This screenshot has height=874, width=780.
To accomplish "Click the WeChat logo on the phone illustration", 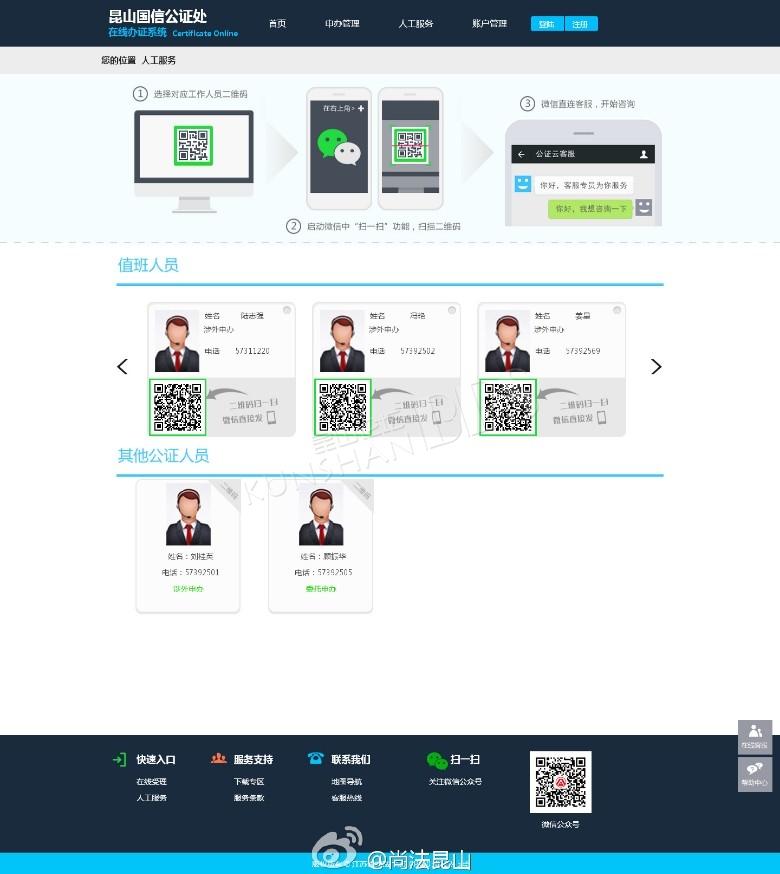I will (339, 147).
